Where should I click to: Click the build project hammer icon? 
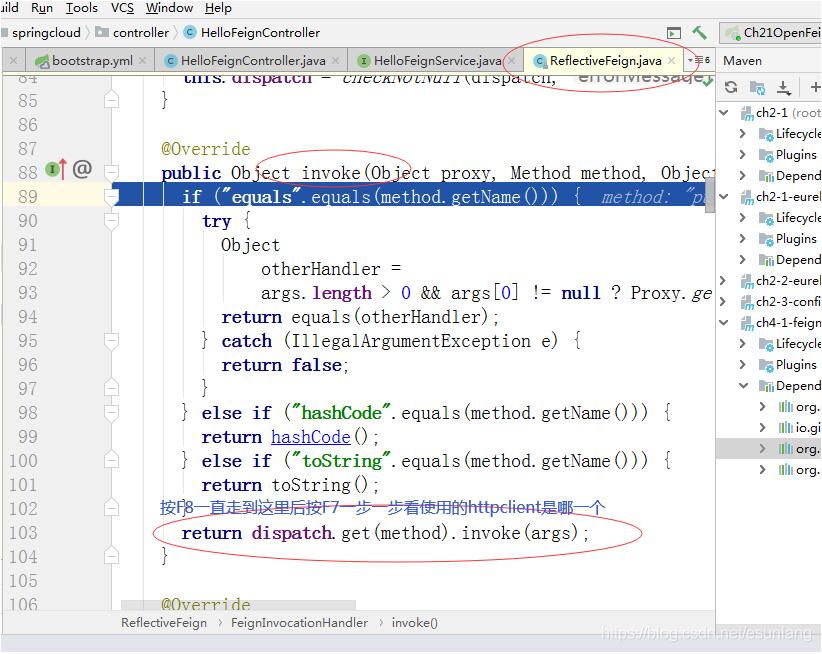699,33
